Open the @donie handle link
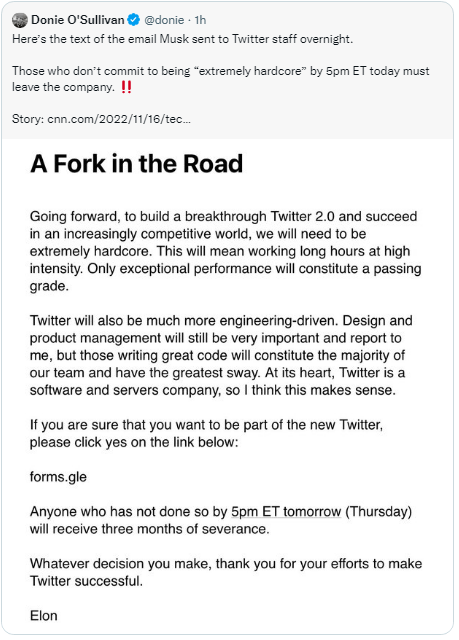 click(x=164, y=20)
